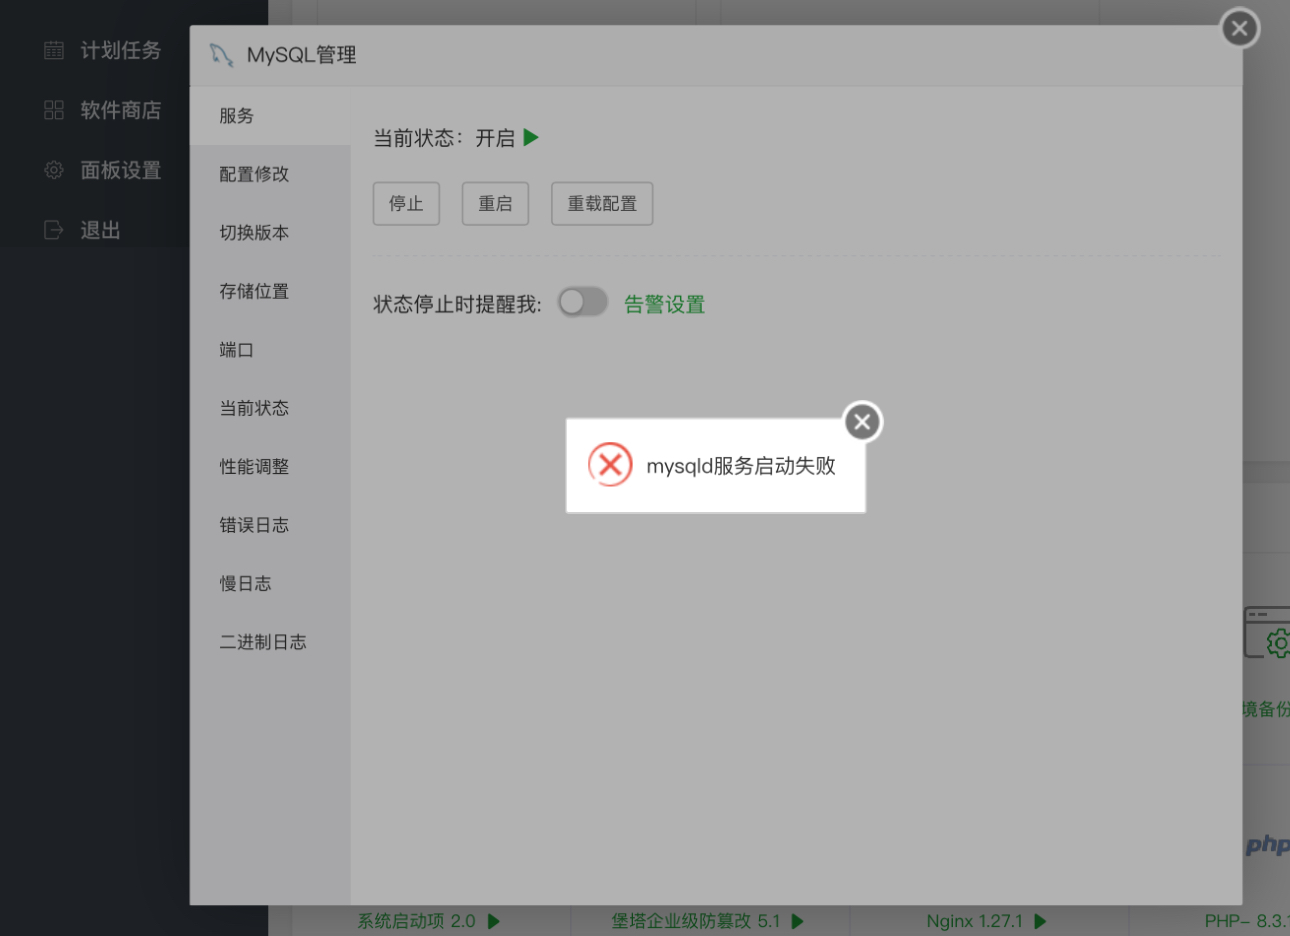Open the 存储位置 tab
Image resolution: width=1290 pixels, height=936 pixels.
[270, 291]
